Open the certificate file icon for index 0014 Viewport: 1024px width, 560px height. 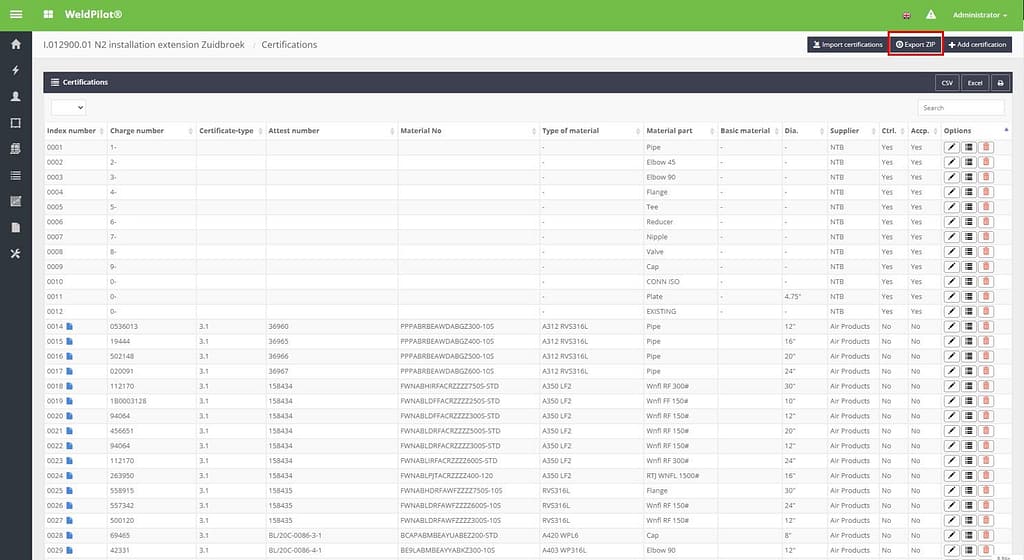[x=70, y=326]
